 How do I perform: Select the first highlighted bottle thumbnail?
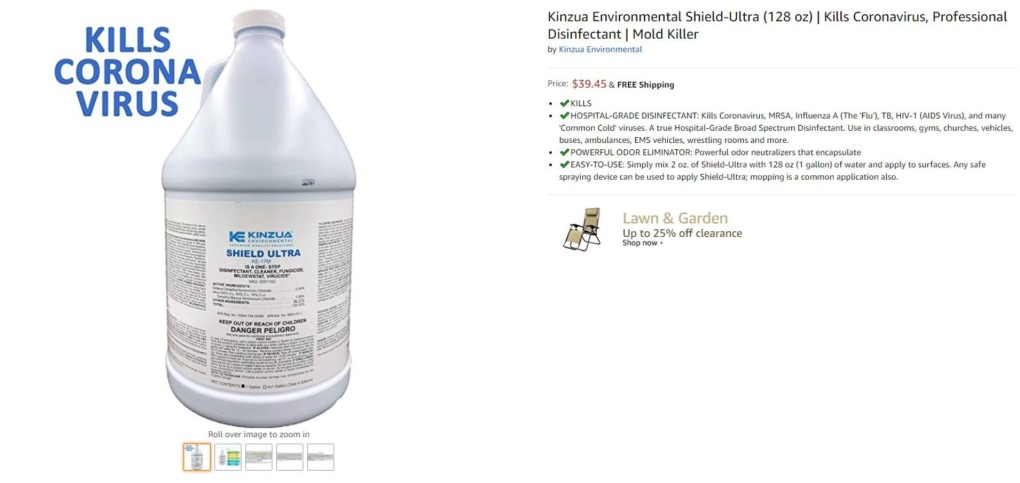[x=196, y=457]
